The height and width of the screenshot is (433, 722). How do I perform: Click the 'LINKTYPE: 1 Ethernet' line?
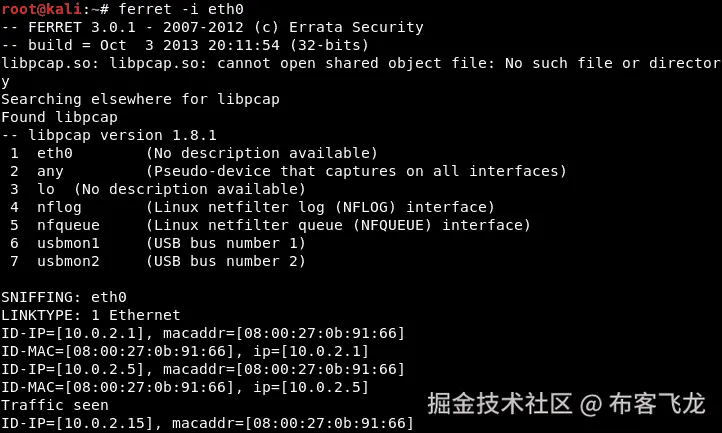[91, 315]
